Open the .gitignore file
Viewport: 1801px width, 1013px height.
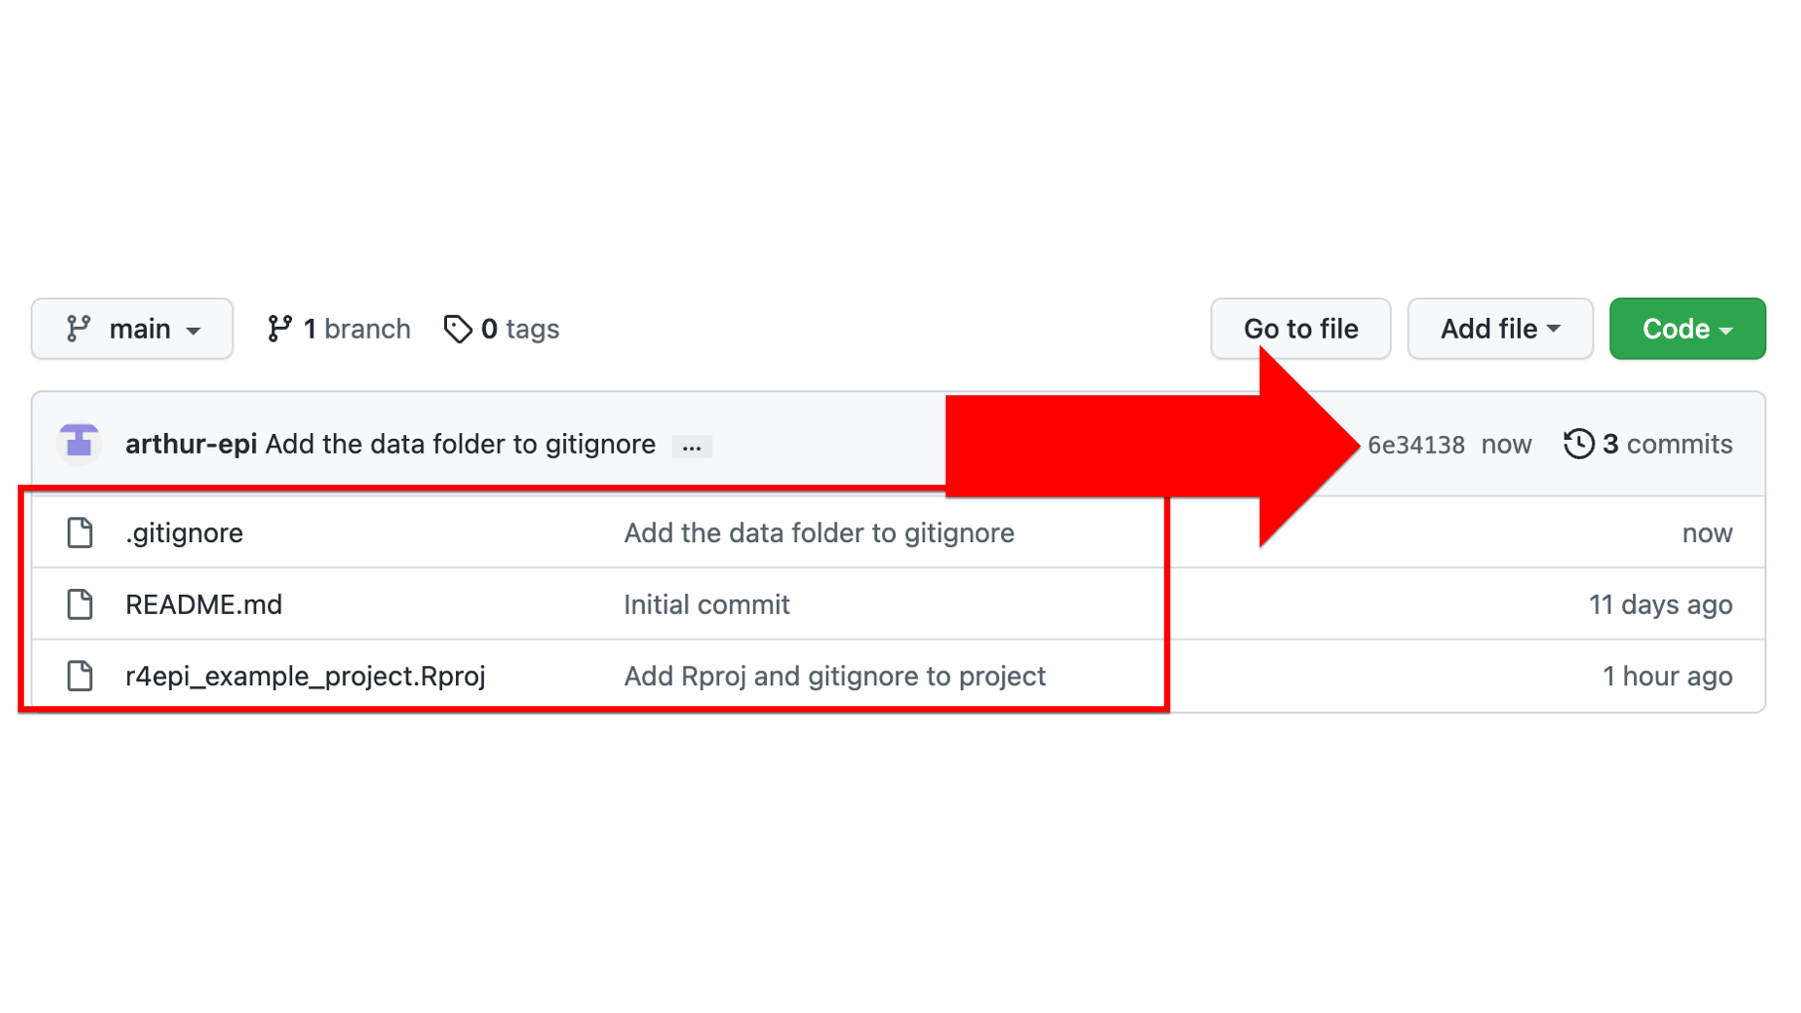[184, 533]
